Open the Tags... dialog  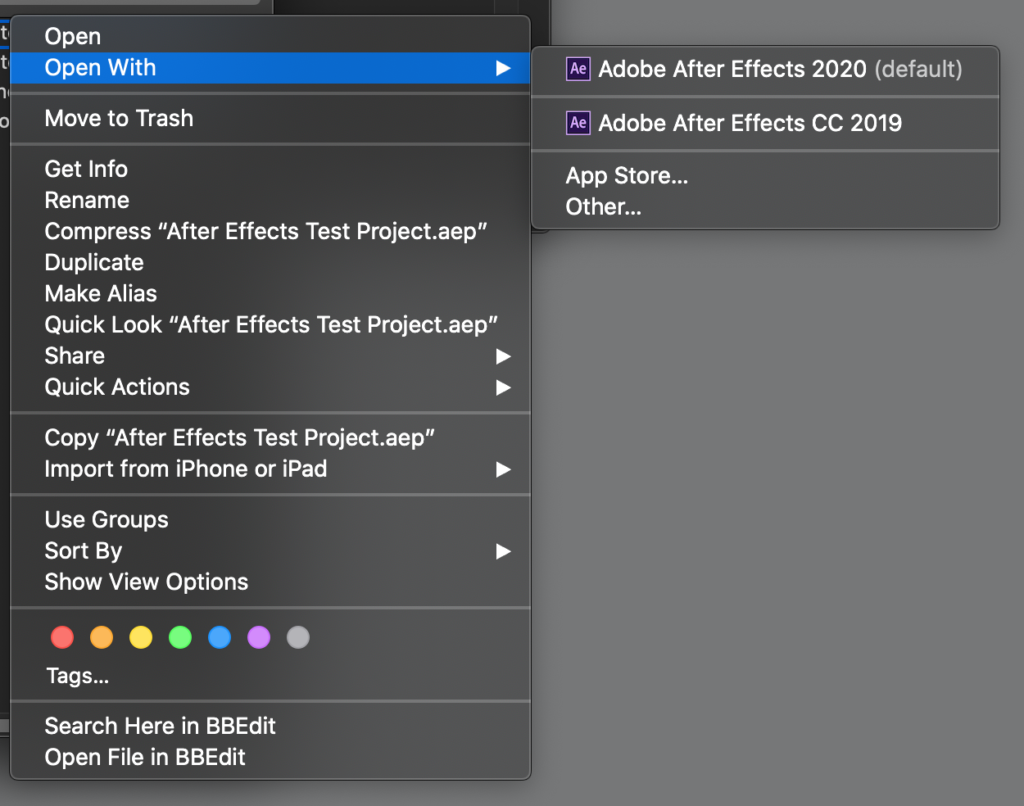(78, 675)
